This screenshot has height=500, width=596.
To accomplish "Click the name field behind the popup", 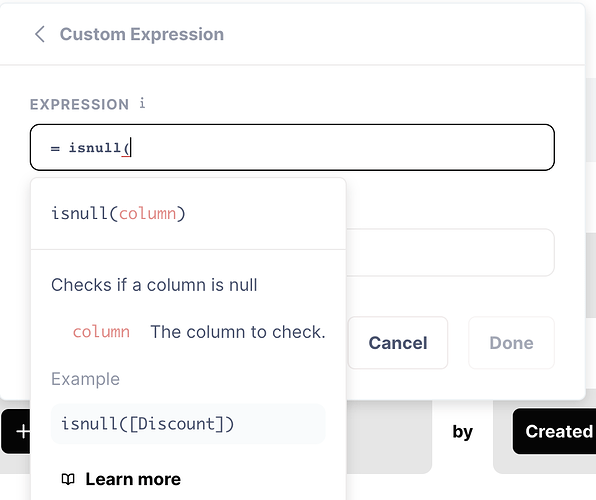I will (x=450, y=252).
